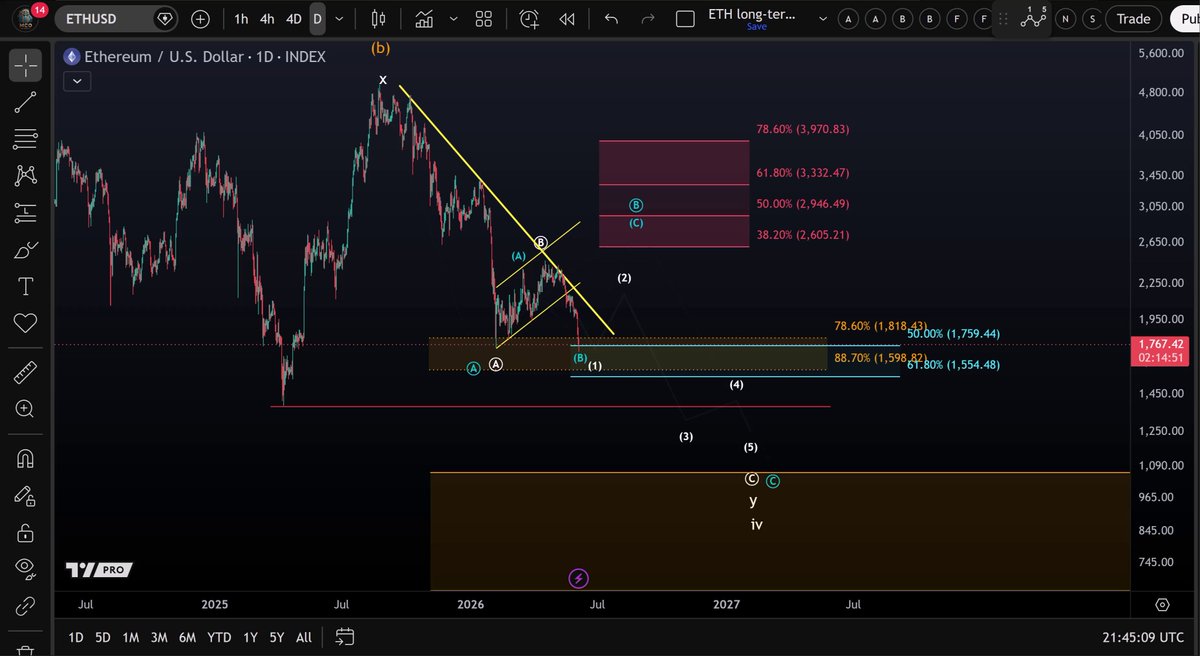Click the circled N favorite button
The height and width of the screenshot is (656, 1200).
pos(1066,18)
